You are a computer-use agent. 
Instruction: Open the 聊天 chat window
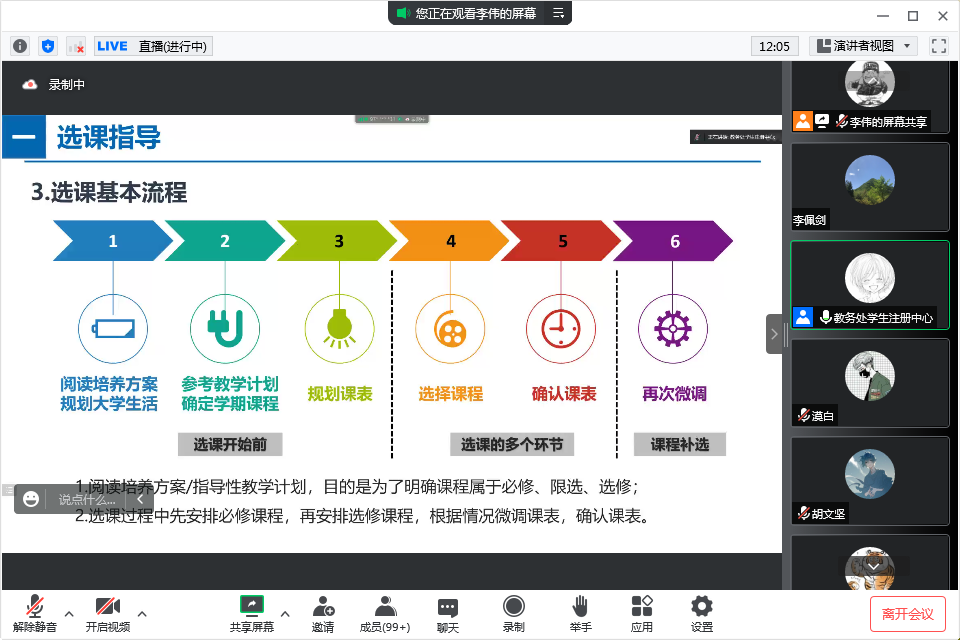click(x=448, y=613)
